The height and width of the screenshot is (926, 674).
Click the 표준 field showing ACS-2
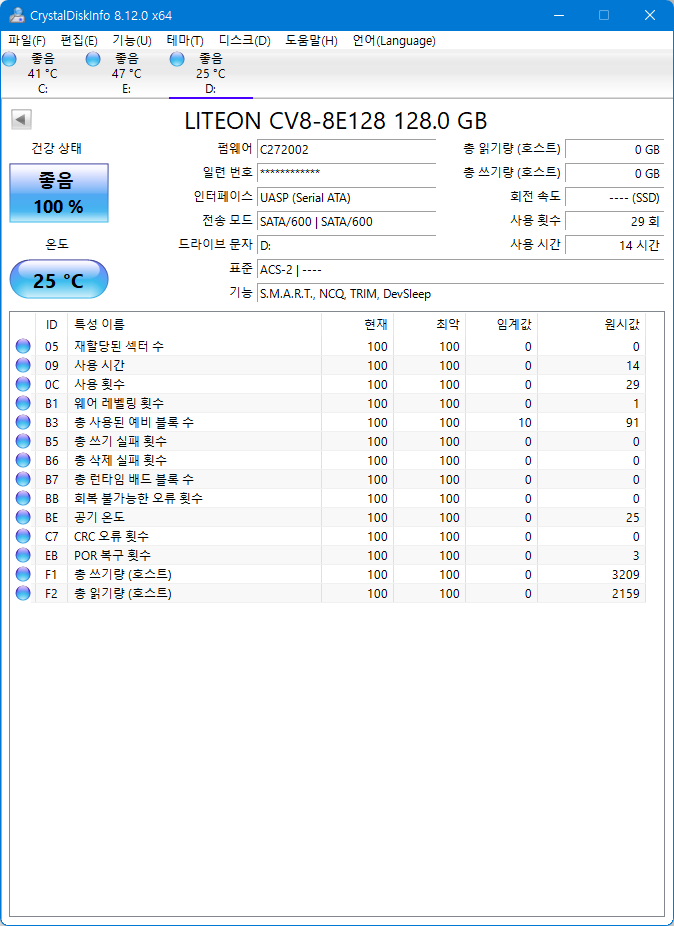[x=461, y=270]
